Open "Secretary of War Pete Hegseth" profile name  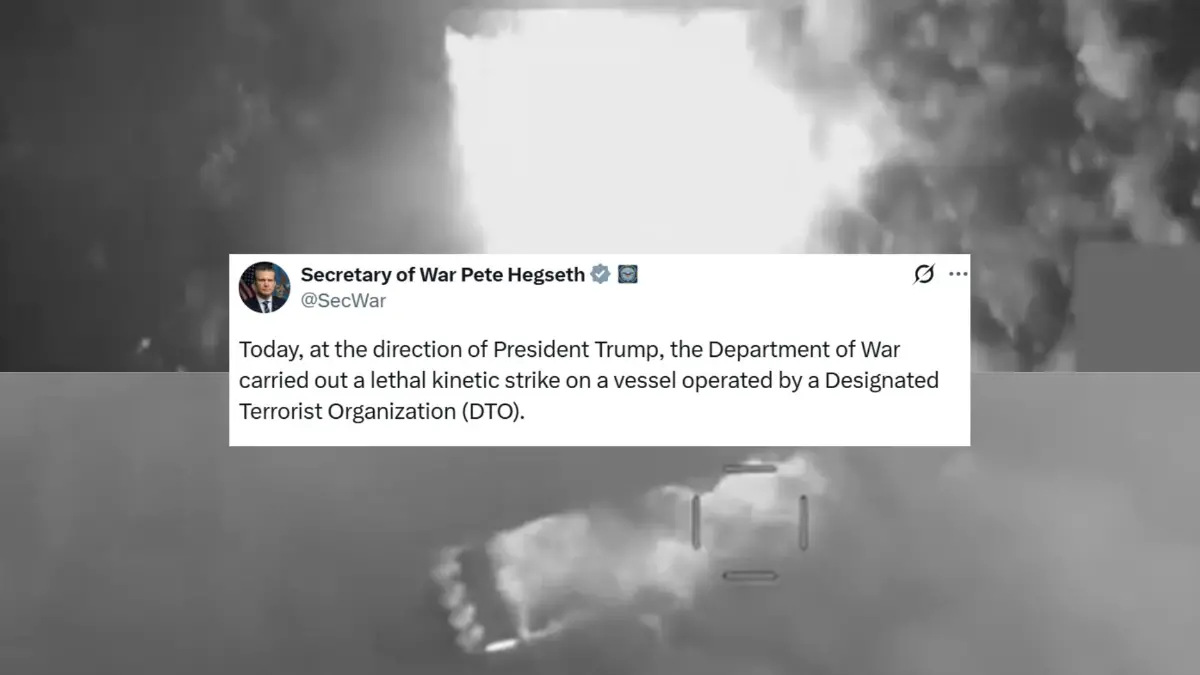(443, 275)
